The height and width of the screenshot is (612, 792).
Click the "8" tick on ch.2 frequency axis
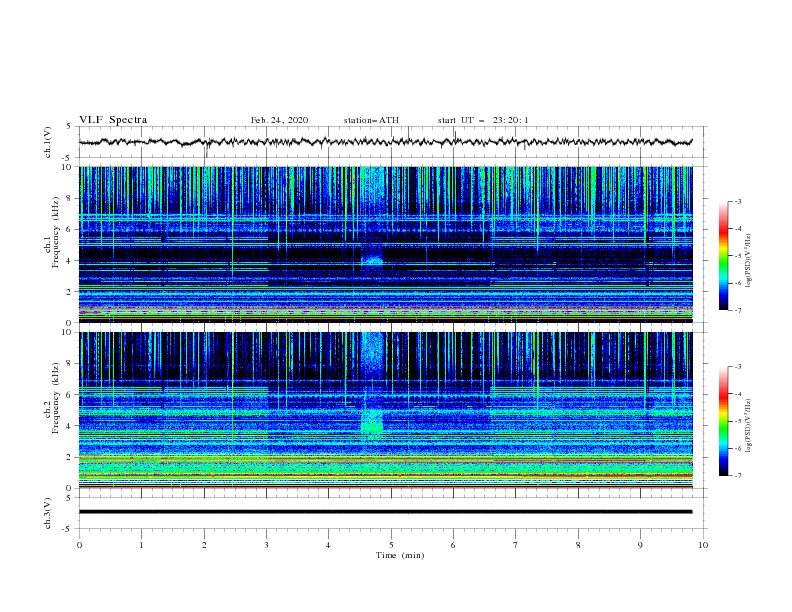(69, 364)
